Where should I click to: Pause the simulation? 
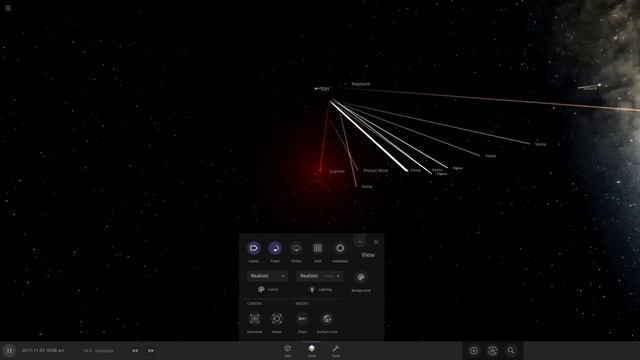[x=9, y=350]
